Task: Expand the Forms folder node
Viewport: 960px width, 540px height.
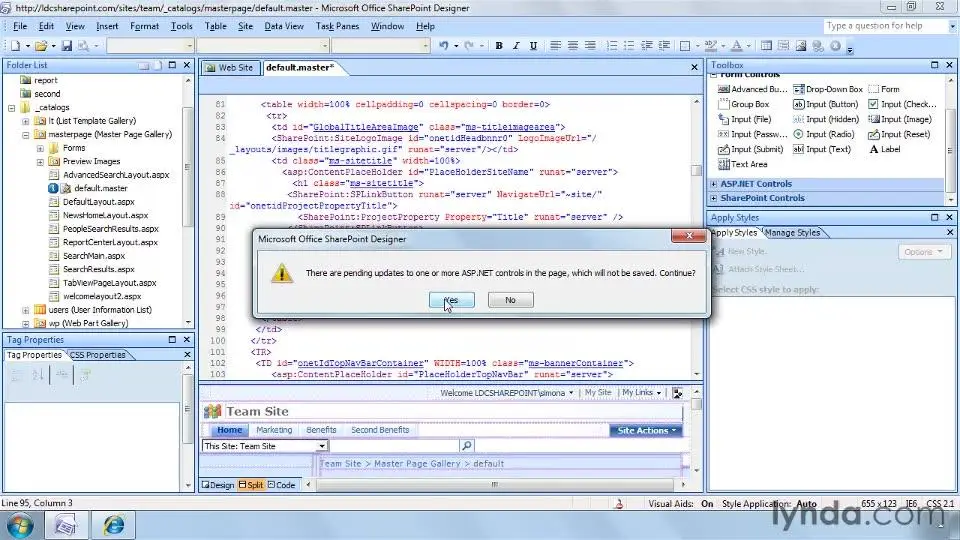Action: [40, 148]
